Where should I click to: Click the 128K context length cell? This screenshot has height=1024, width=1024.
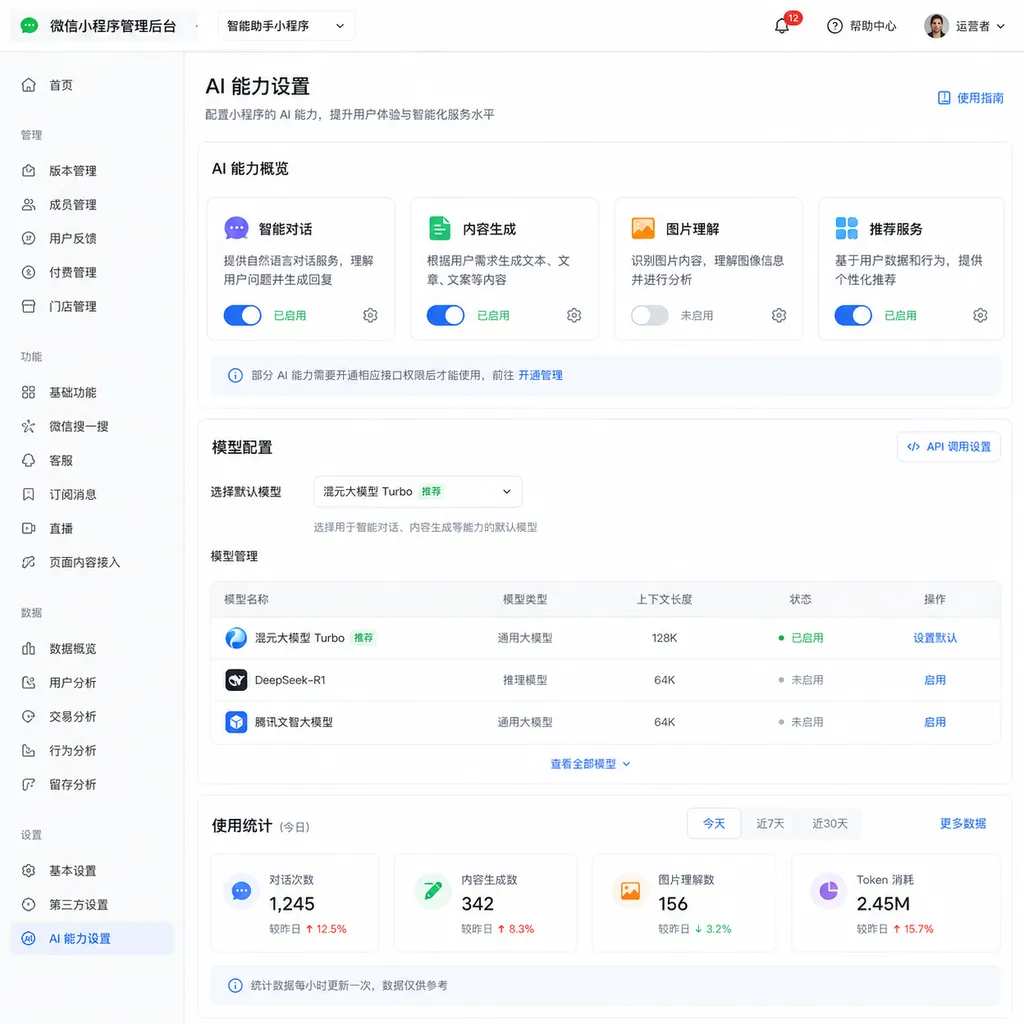(664, 638)
